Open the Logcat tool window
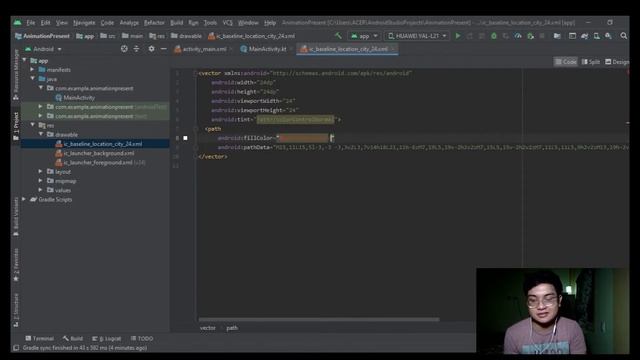Image resolution: width=640 pixels, height=360 pixels. pyautogui.click(x=107, y=338)
